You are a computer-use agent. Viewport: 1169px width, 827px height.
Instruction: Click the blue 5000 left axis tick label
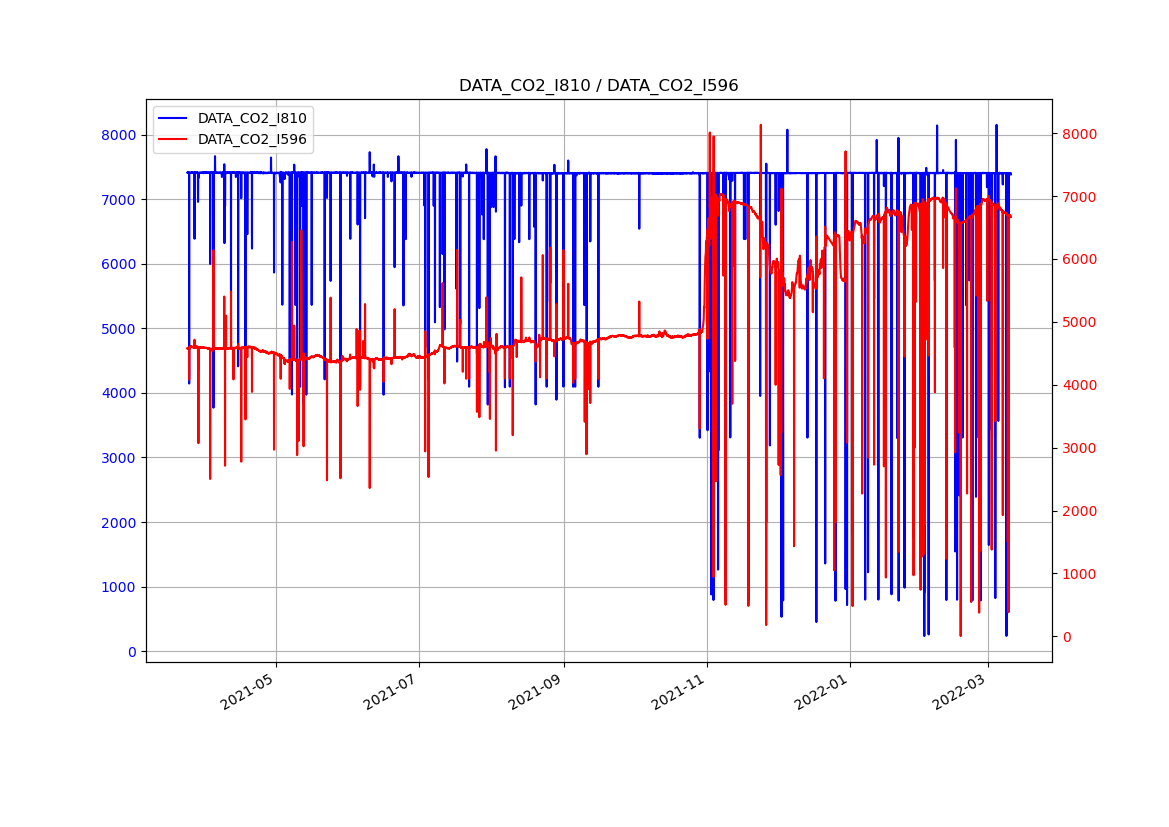[x=120, y=329]
